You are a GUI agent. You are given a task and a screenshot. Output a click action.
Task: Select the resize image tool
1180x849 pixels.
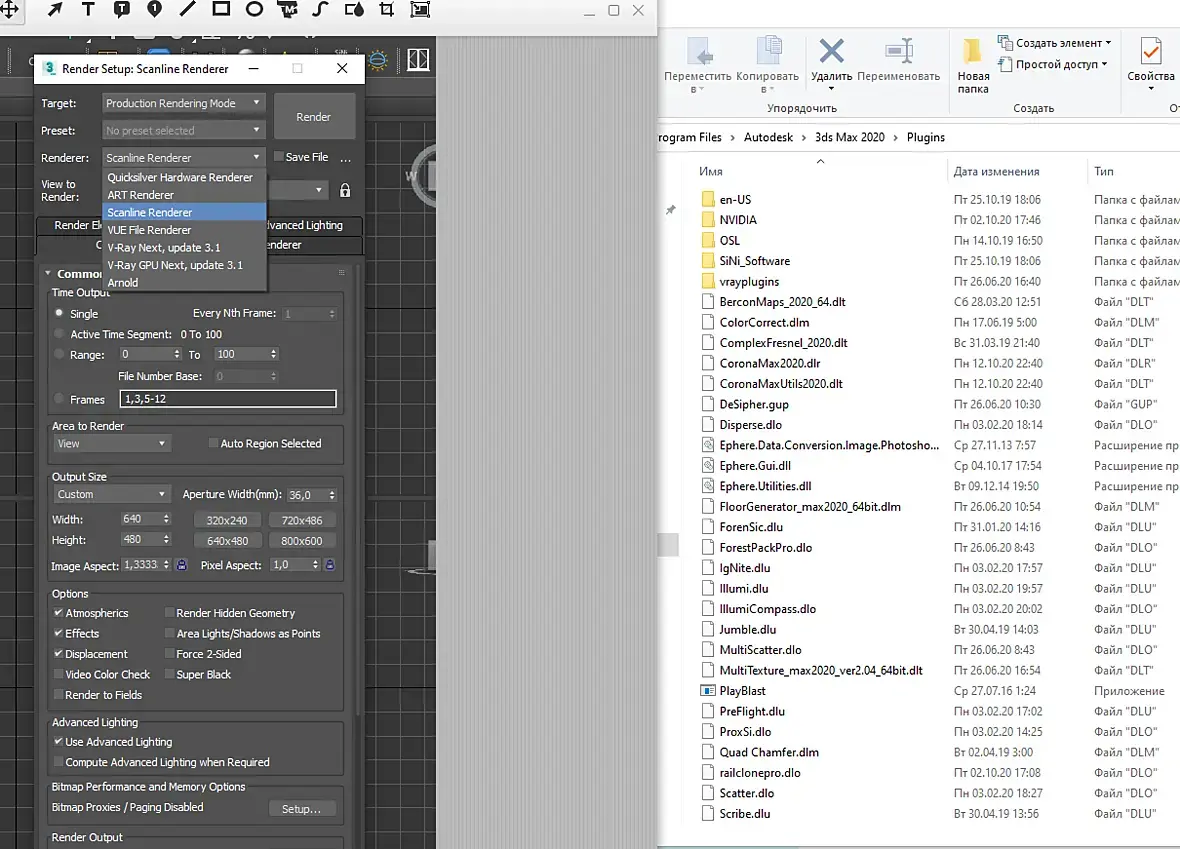point(420,9)
